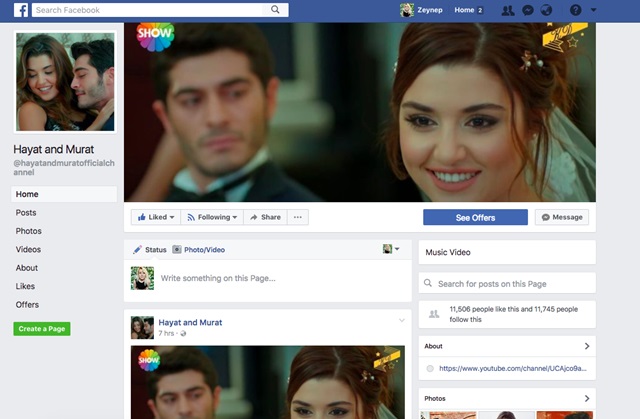Click the user avatar in the composer

pyautogui.click(x=142, y=278)
